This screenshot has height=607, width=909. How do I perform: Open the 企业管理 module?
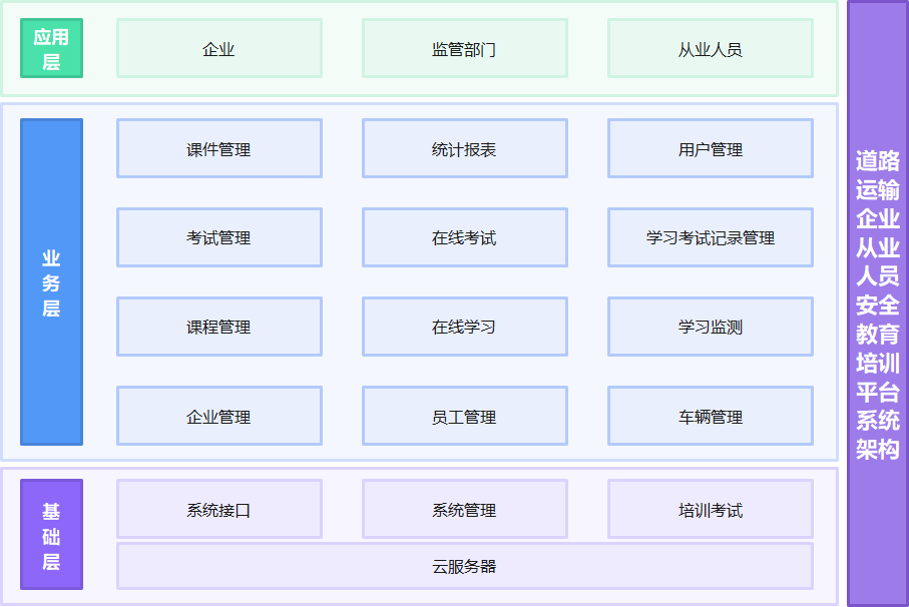click(x=218, y=416)
